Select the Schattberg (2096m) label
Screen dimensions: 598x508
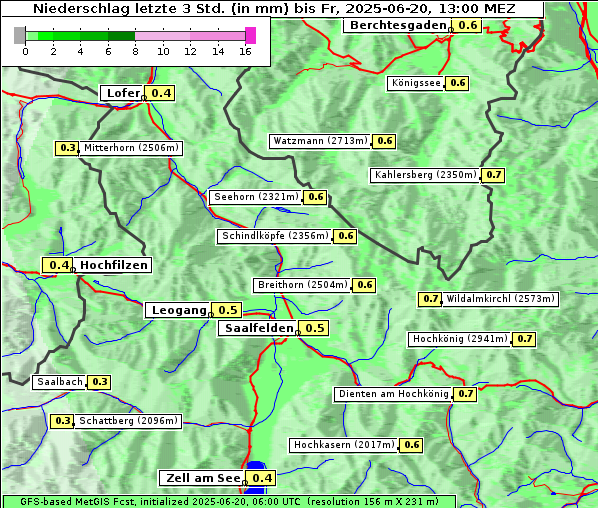128,421
